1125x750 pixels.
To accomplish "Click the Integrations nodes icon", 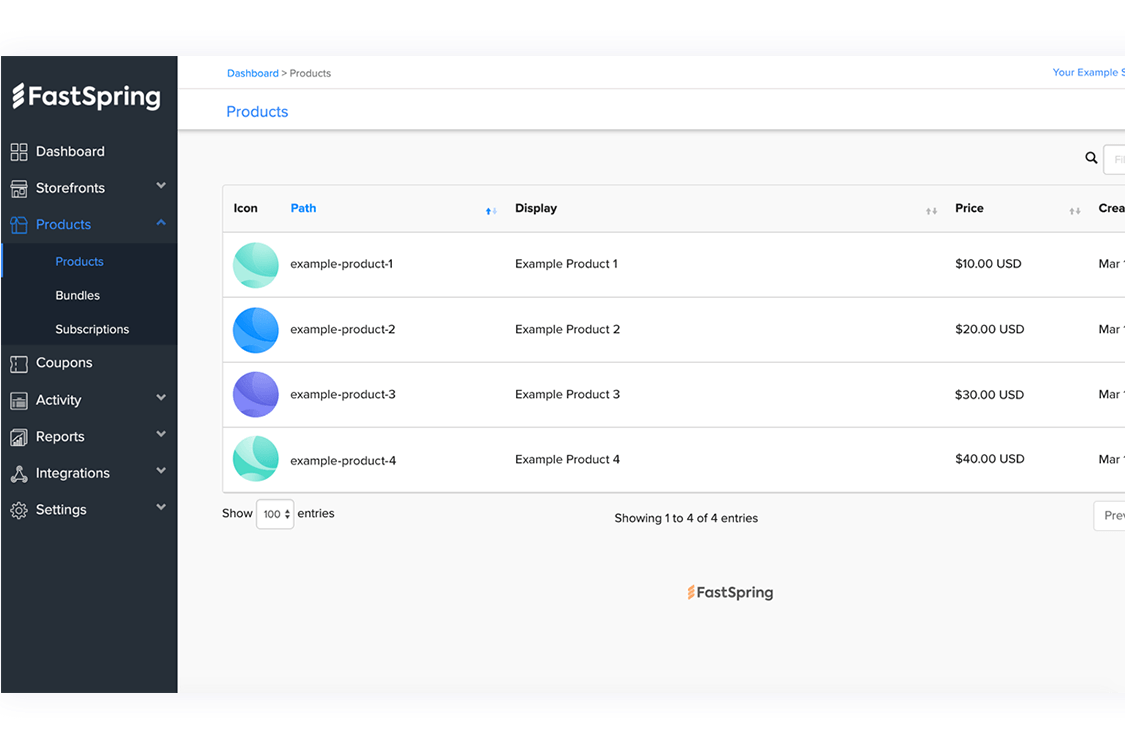I will click(x=19, y=474).
